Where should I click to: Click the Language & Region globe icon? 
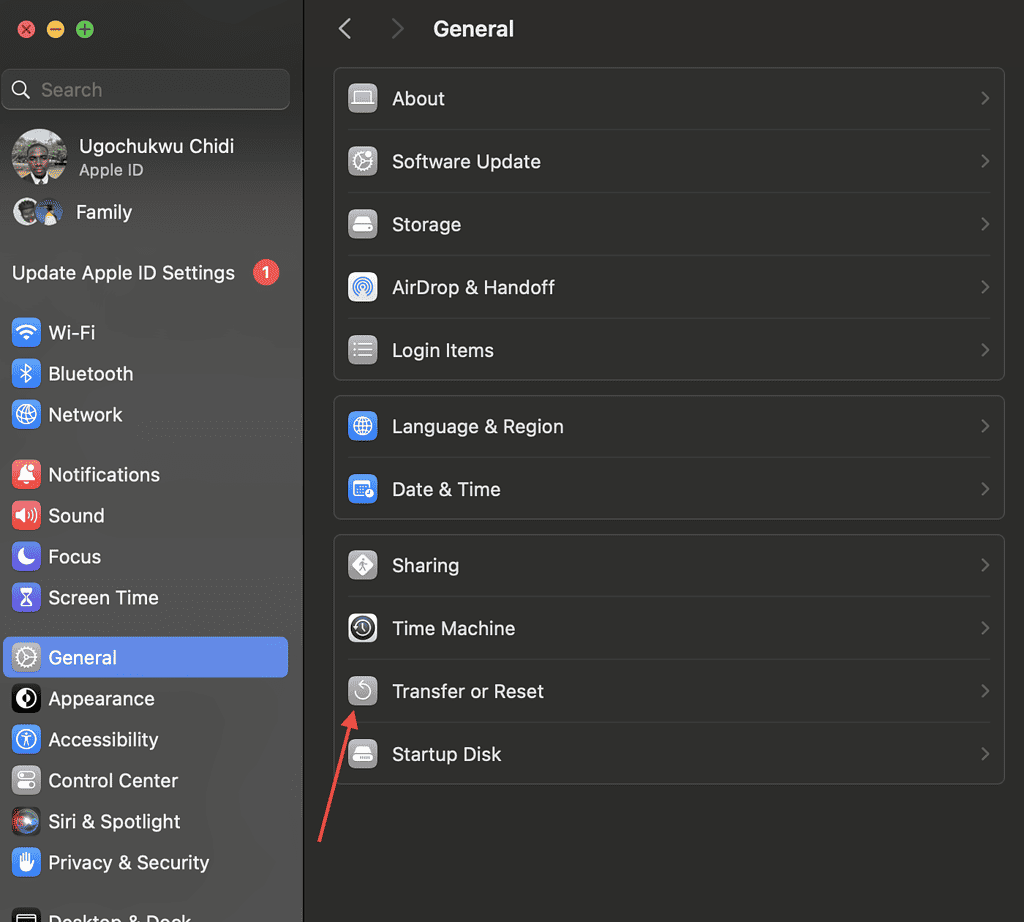362,426
